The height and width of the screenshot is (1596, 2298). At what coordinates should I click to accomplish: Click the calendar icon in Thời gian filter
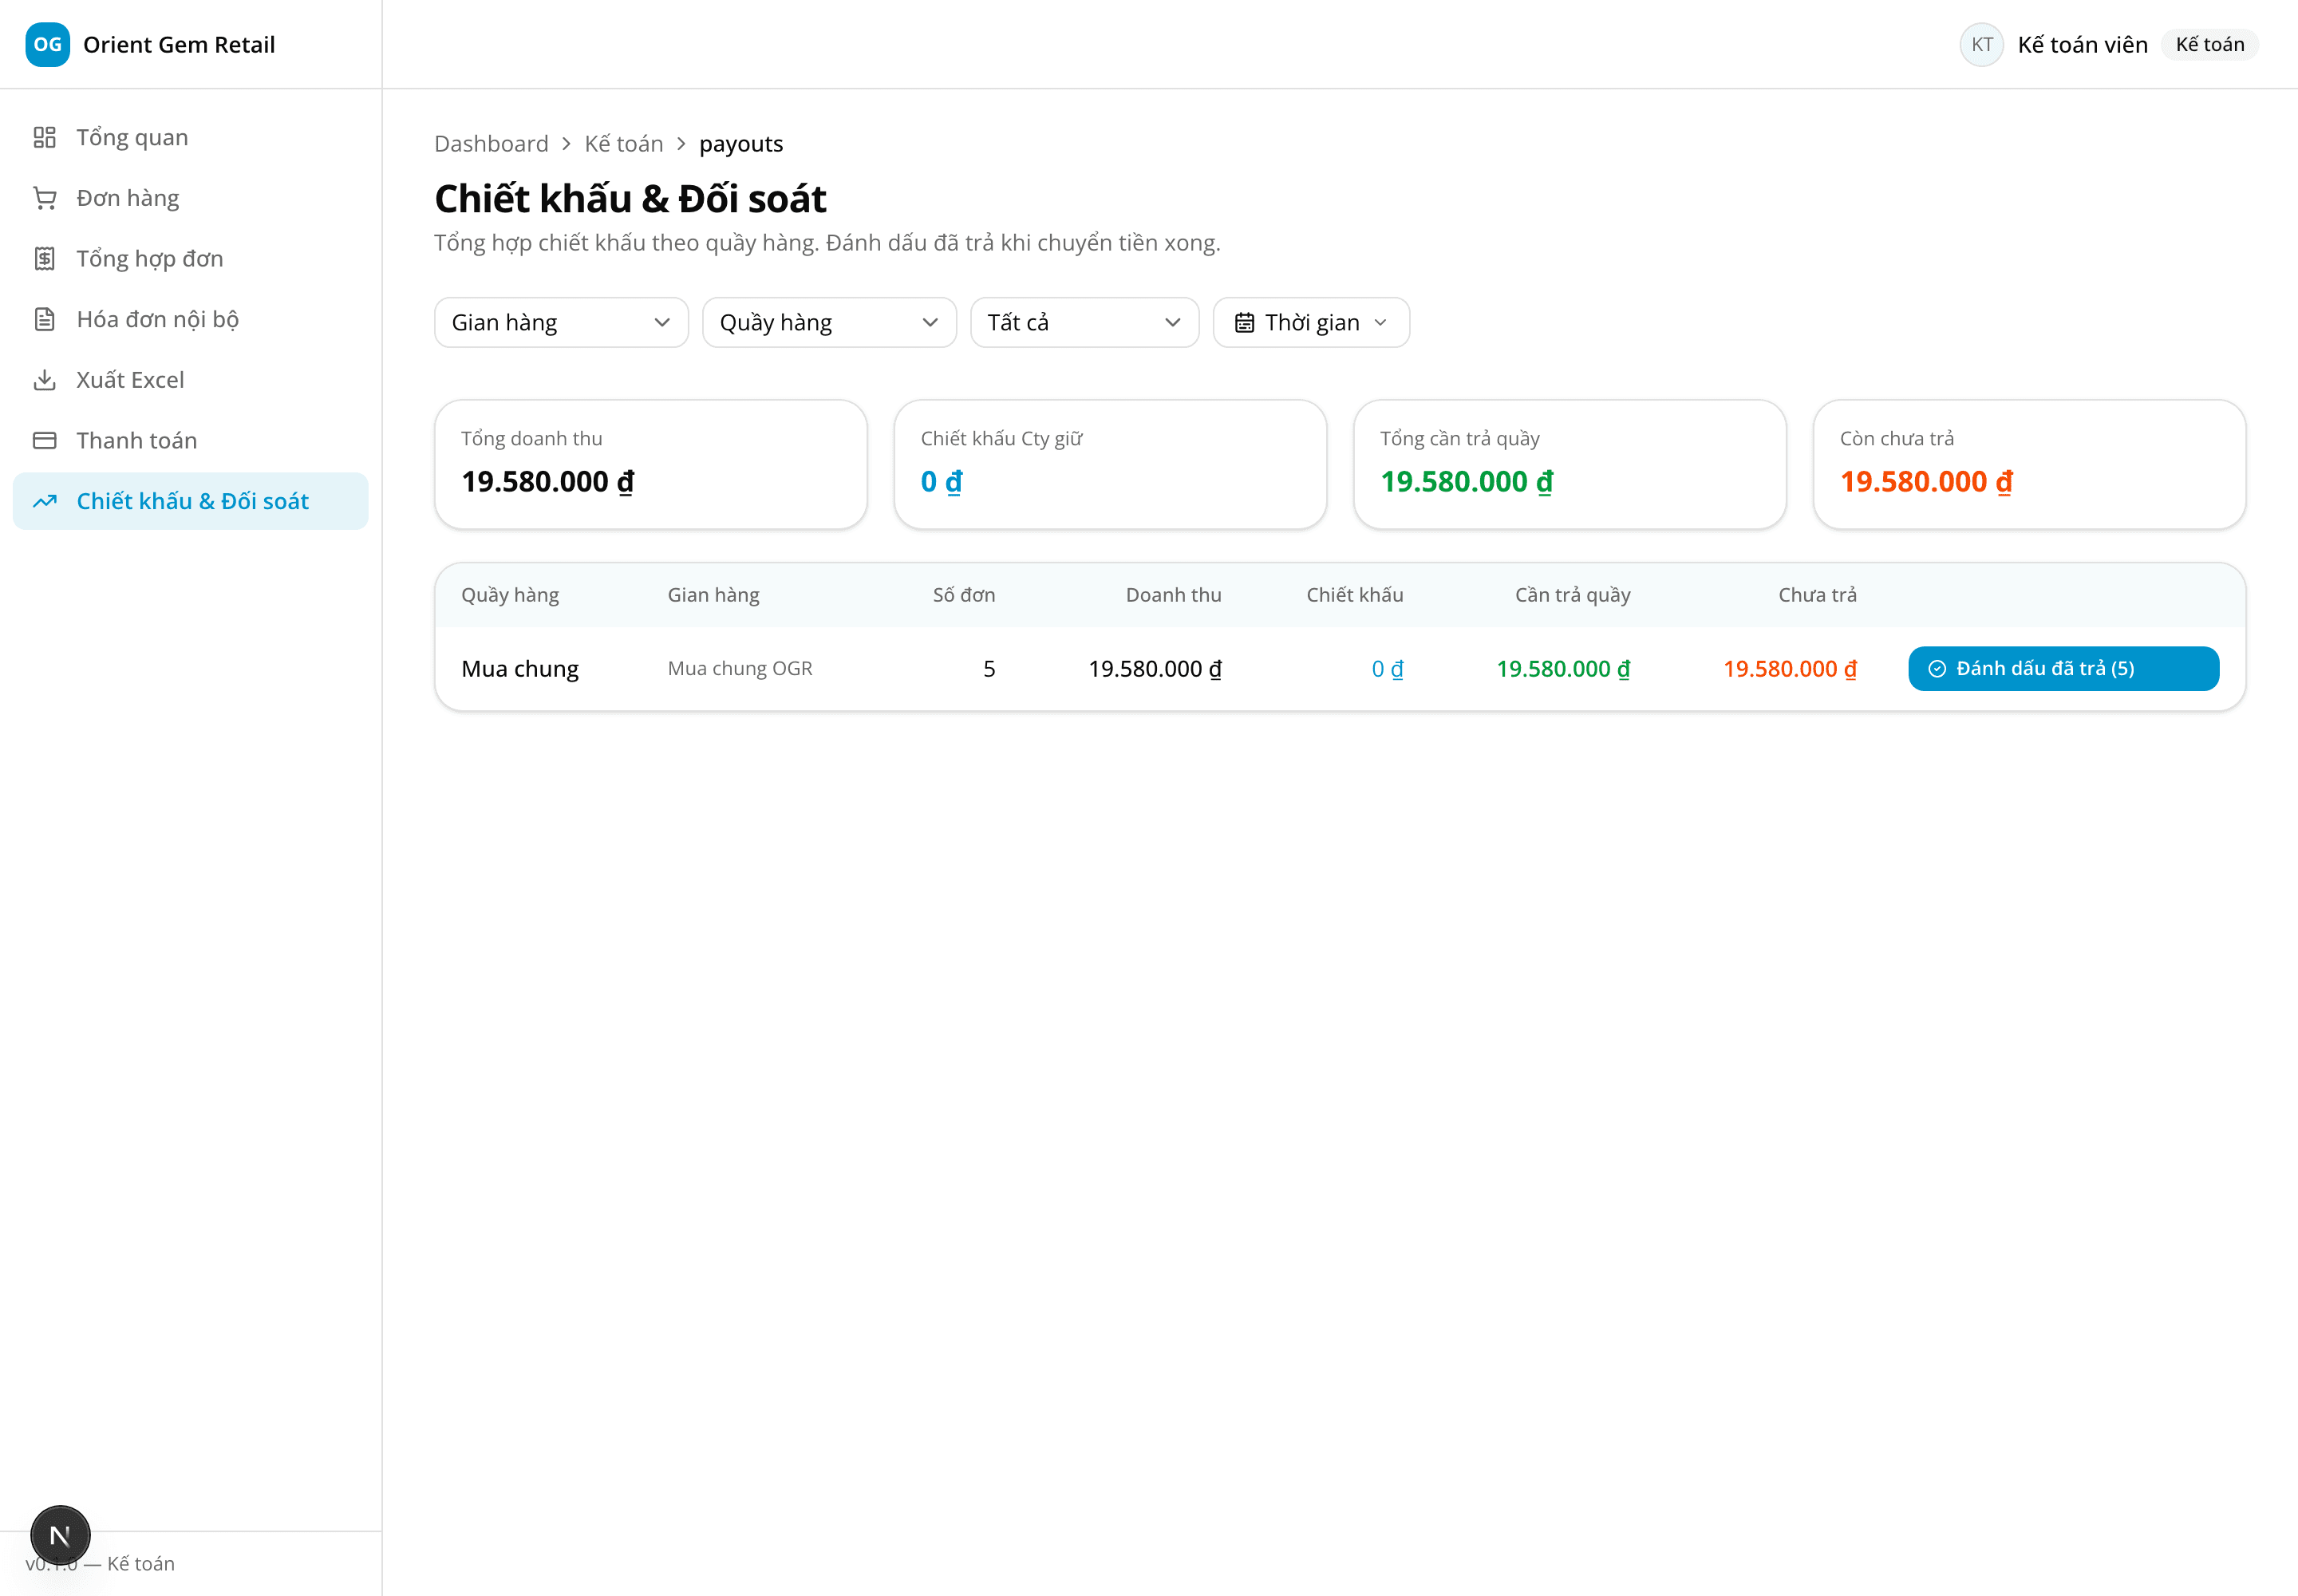pos(1244,323)
